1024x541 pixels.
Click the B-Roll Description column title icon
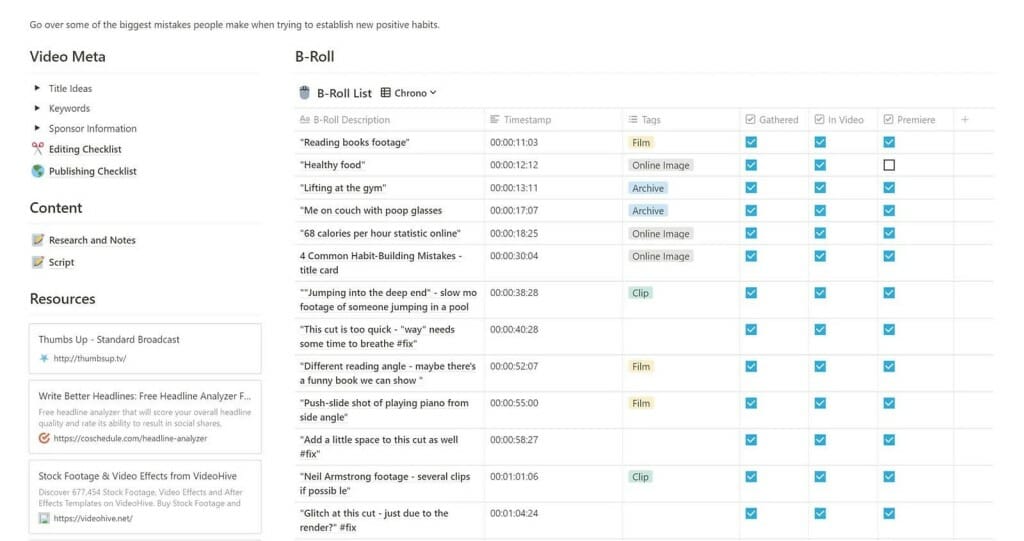(304, 120)
